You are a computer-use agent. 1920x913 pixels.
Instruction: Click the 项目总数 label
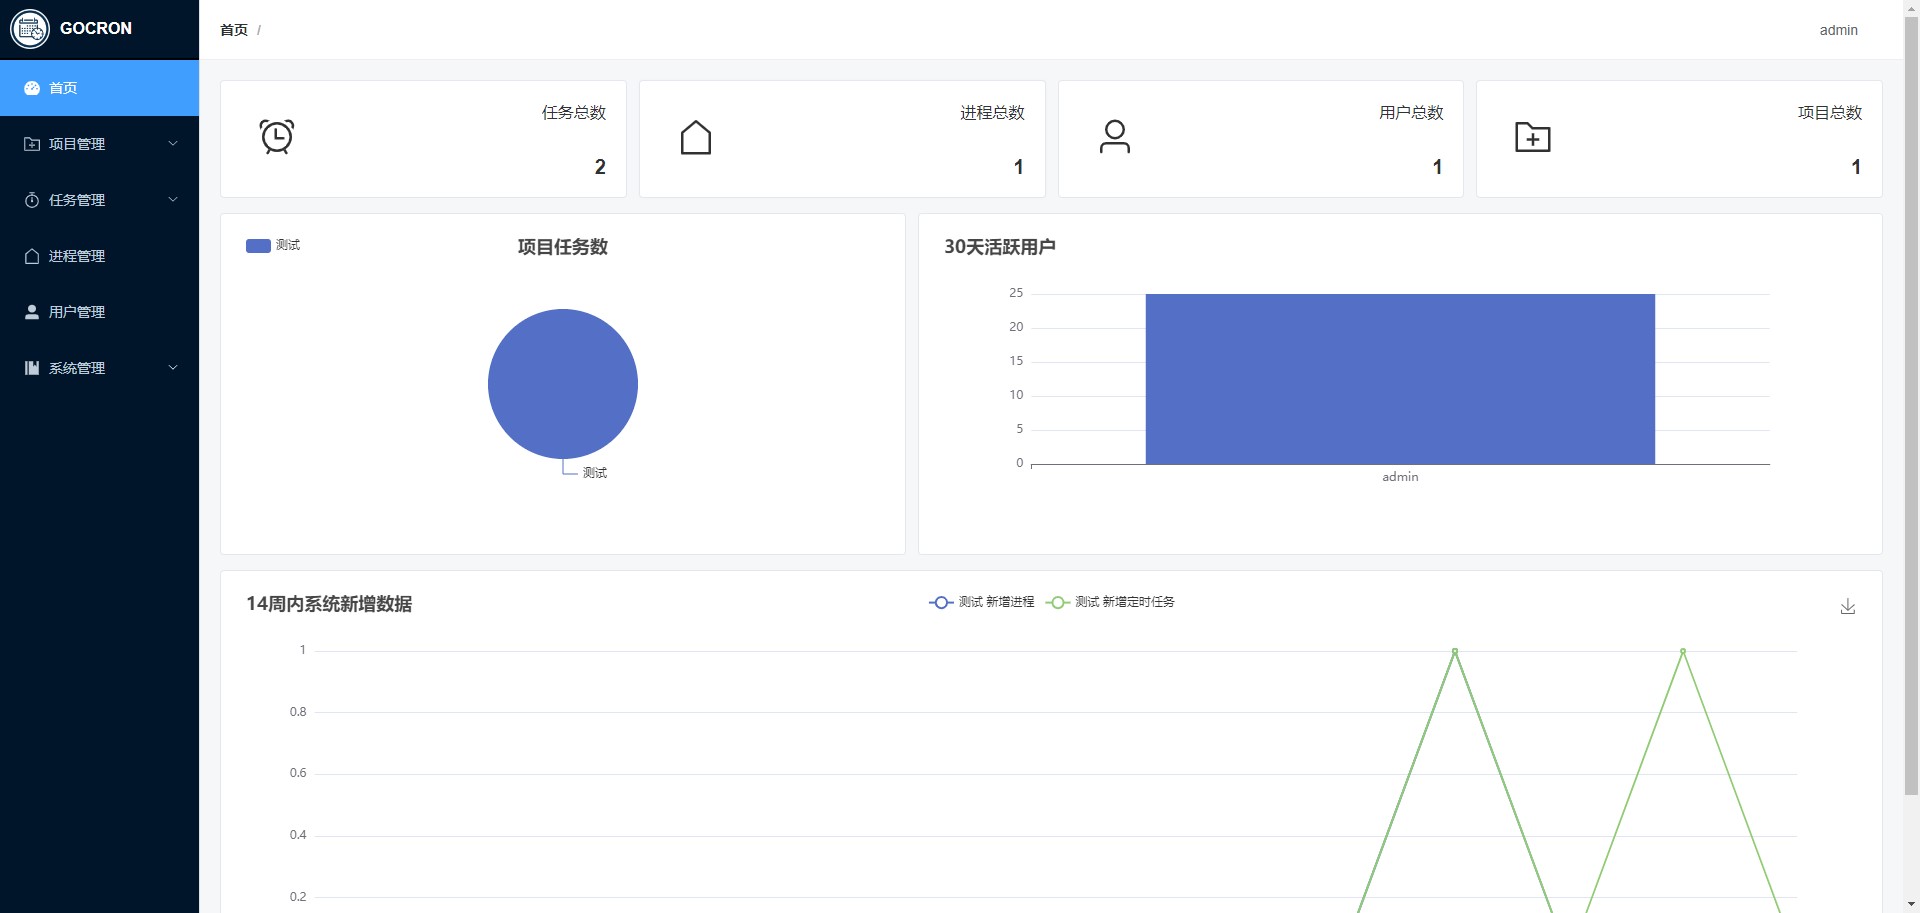pos(1830,113)
